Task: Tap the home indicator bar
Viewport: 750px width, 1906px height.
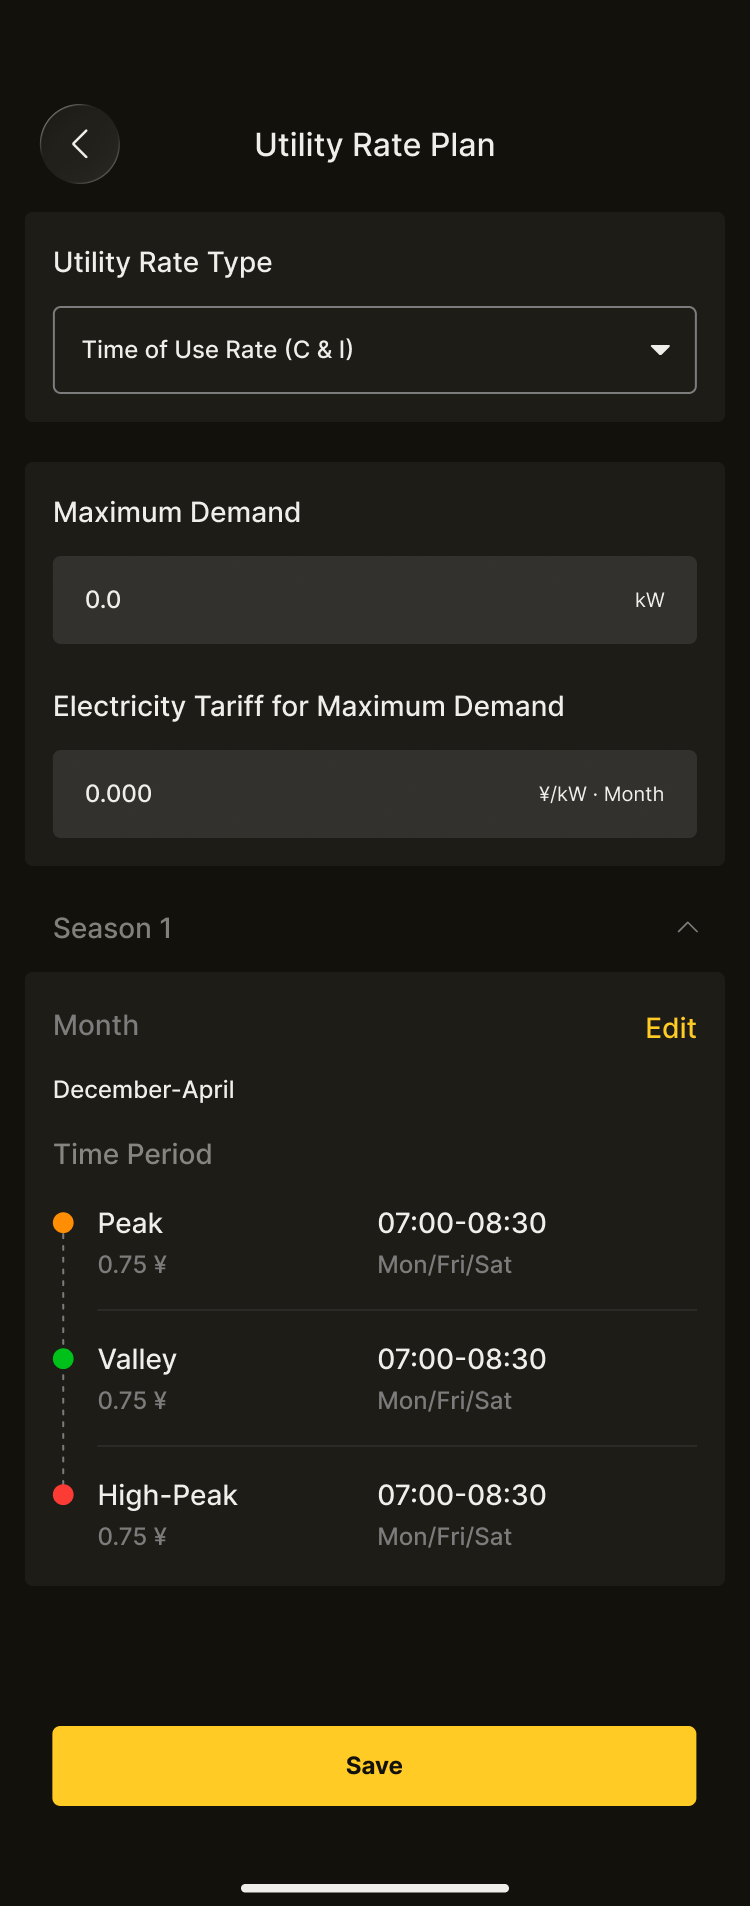Action: [x=375, y=1888]
